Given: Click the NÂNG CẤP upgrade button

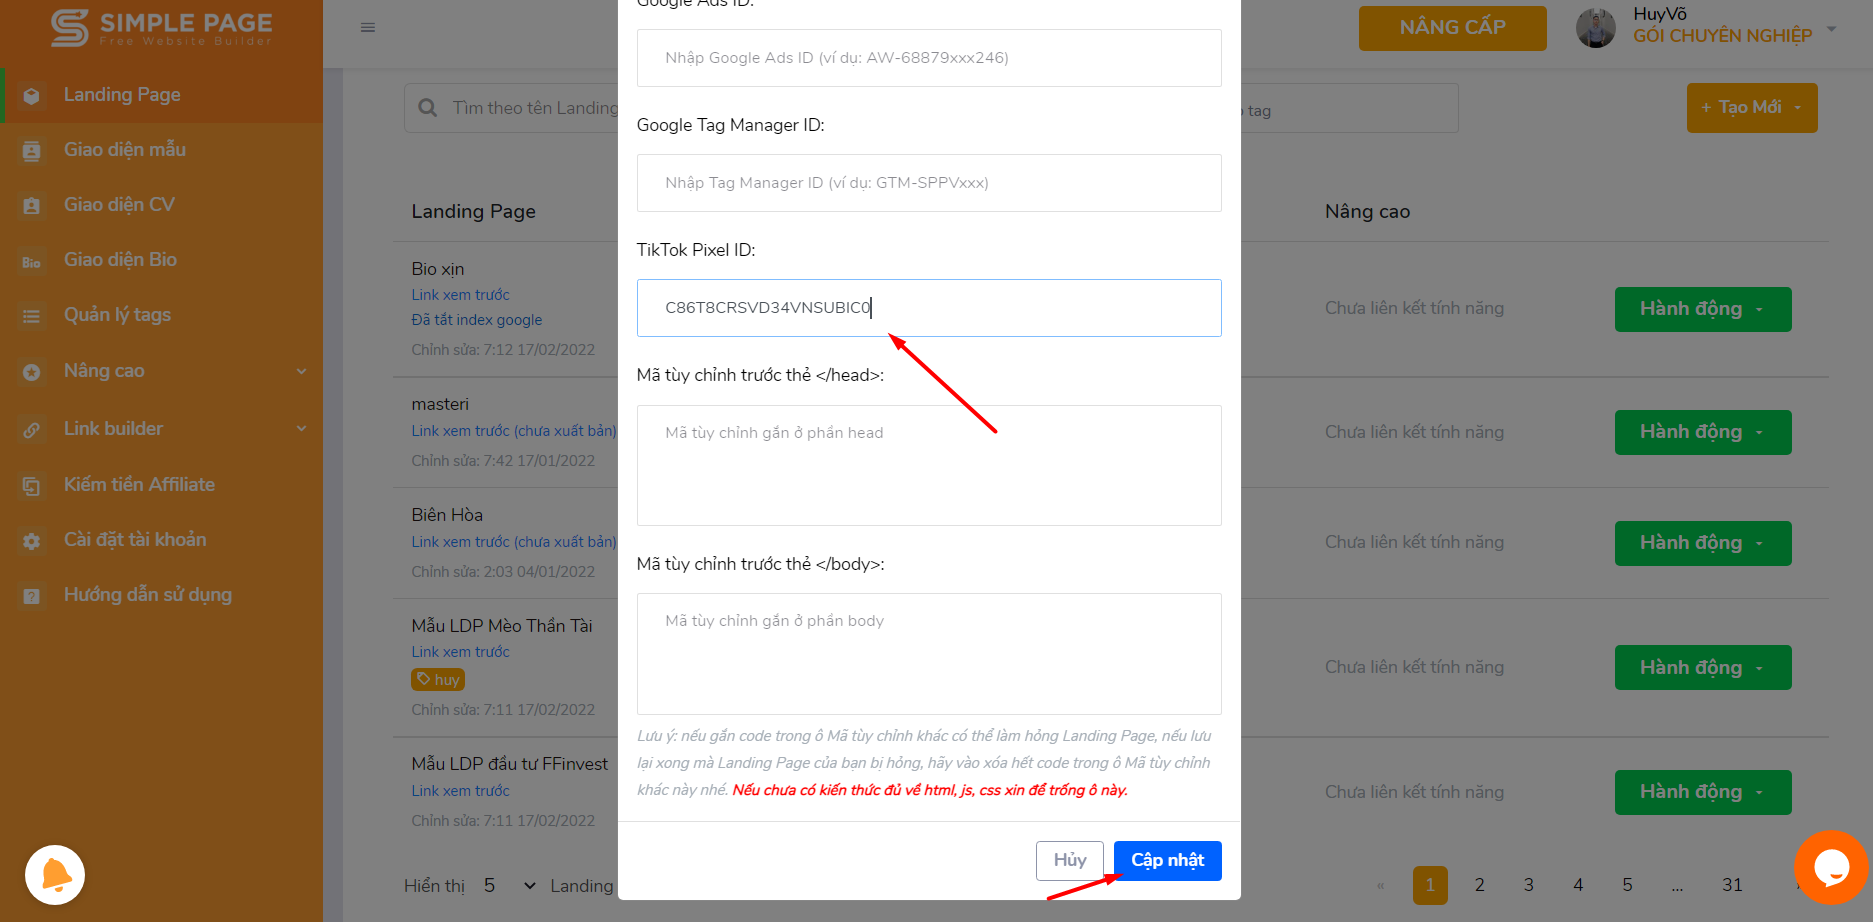Looking at the screenshot, I should [1452, 28].
